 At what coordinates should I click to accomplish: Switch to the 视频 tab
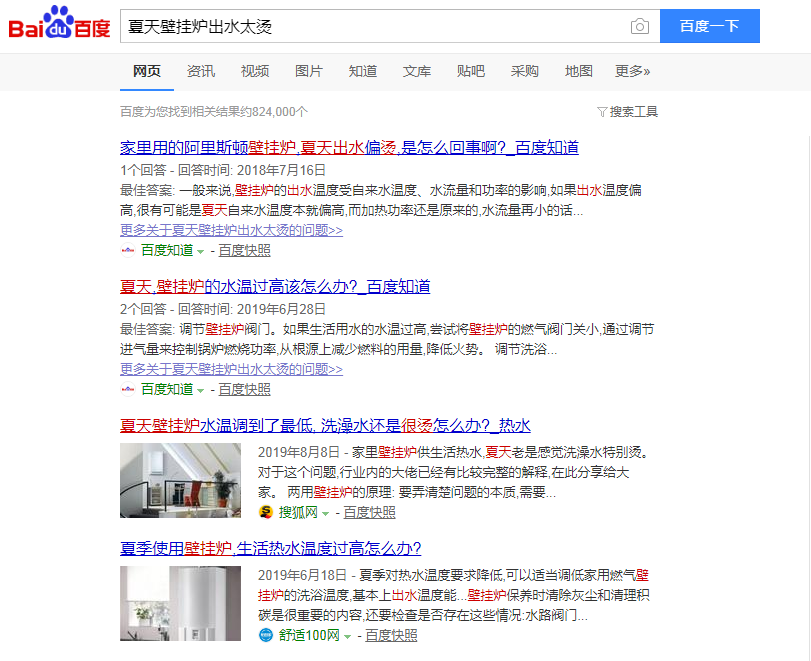tap(254, 71)
